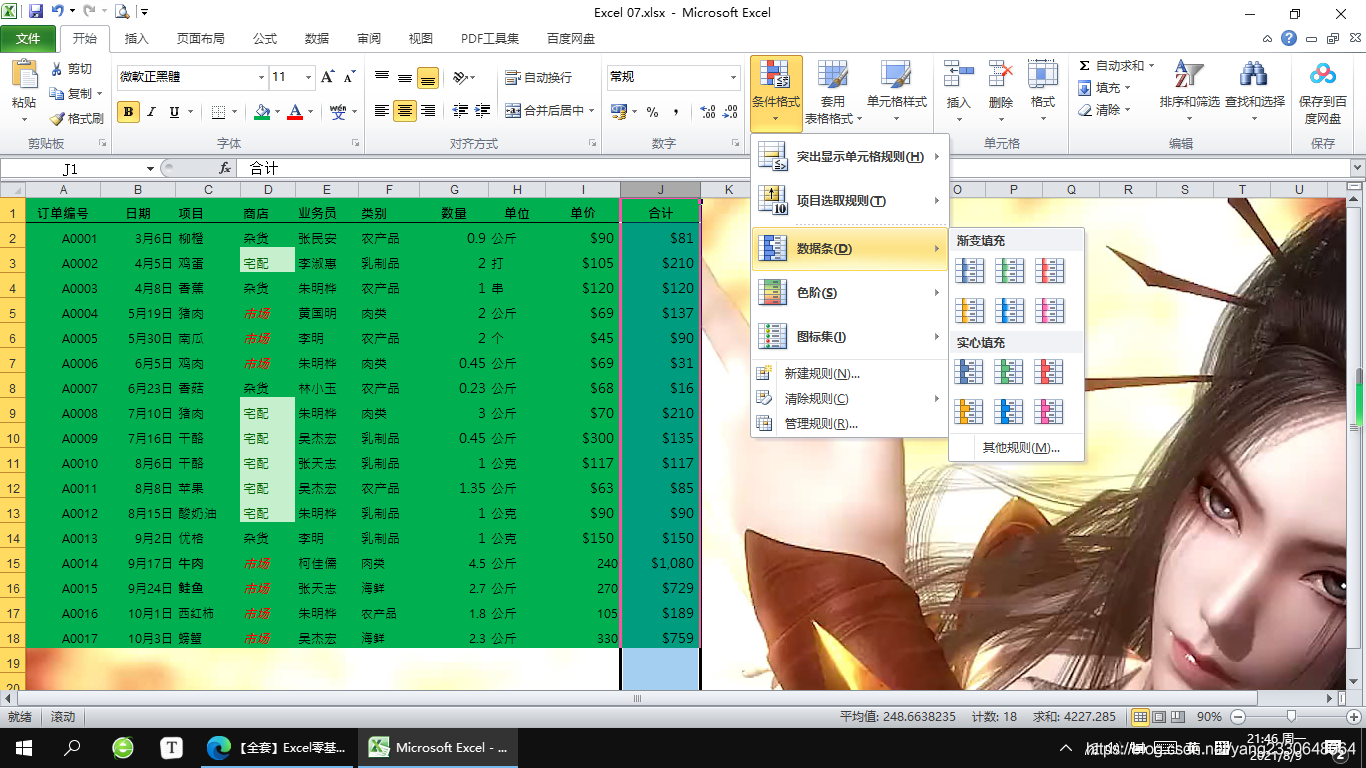This screenshot has width=1366, height=768.
Task: Toggle top vertical alignment
Action: 382,77
